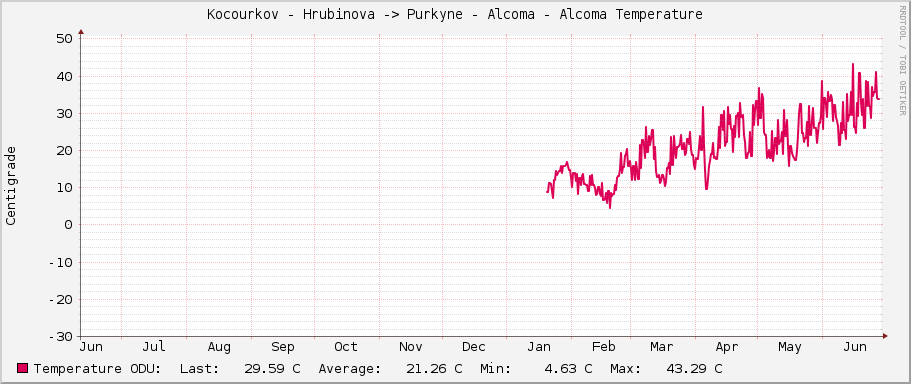911x384 pixels.
Task: Click the Min value '4.63 C'
Action: click(x=569, y=369)
